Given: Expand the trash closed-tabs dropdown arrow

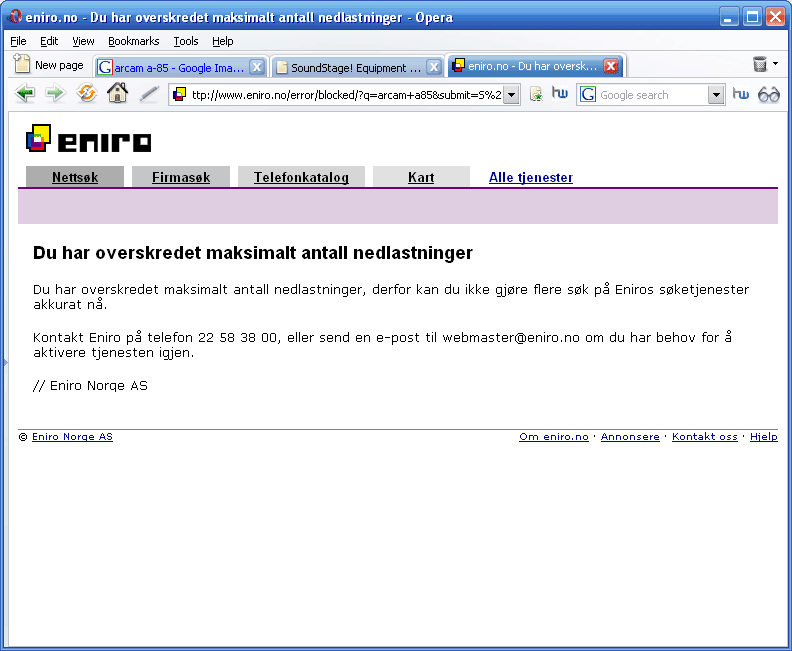Looking at the screenshot, I should point(775,64).
